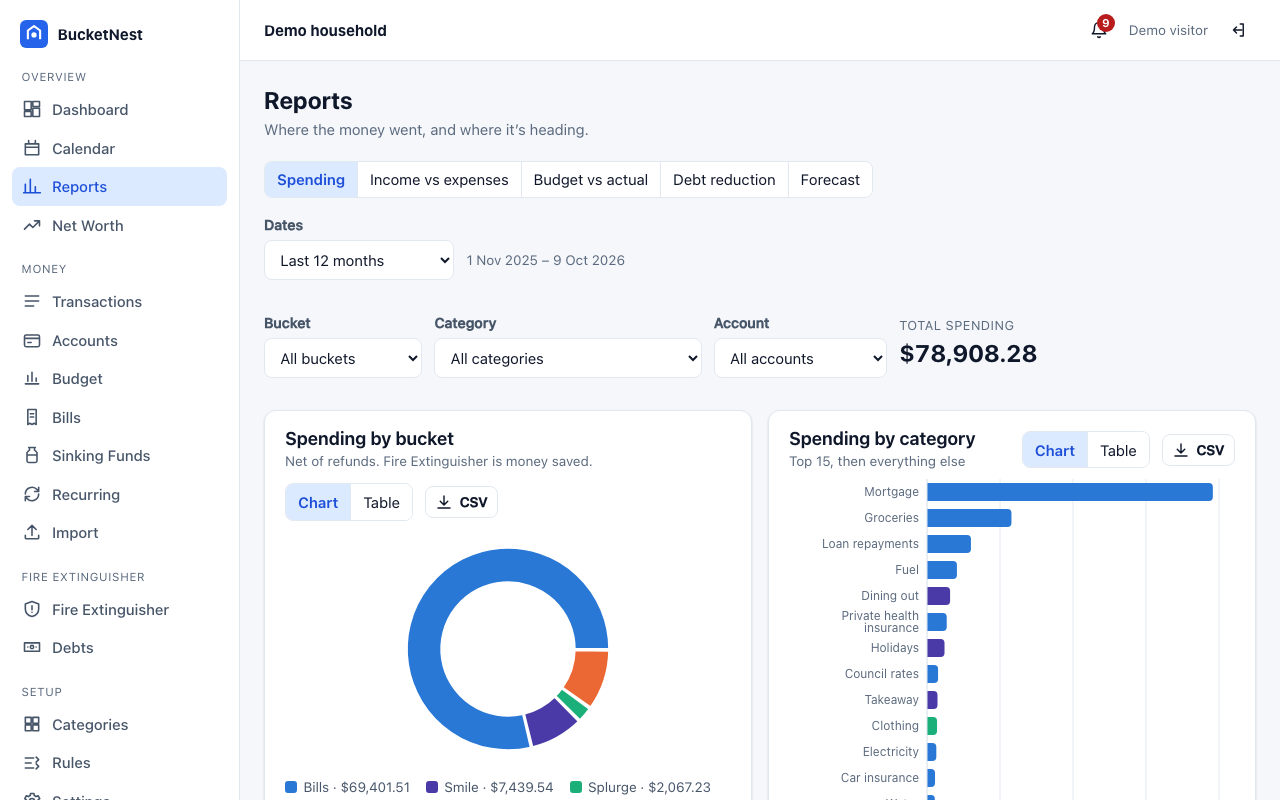Go to the Debt reduction tab
Viewport: 1280px width, 800px height.
pos(724,180)
